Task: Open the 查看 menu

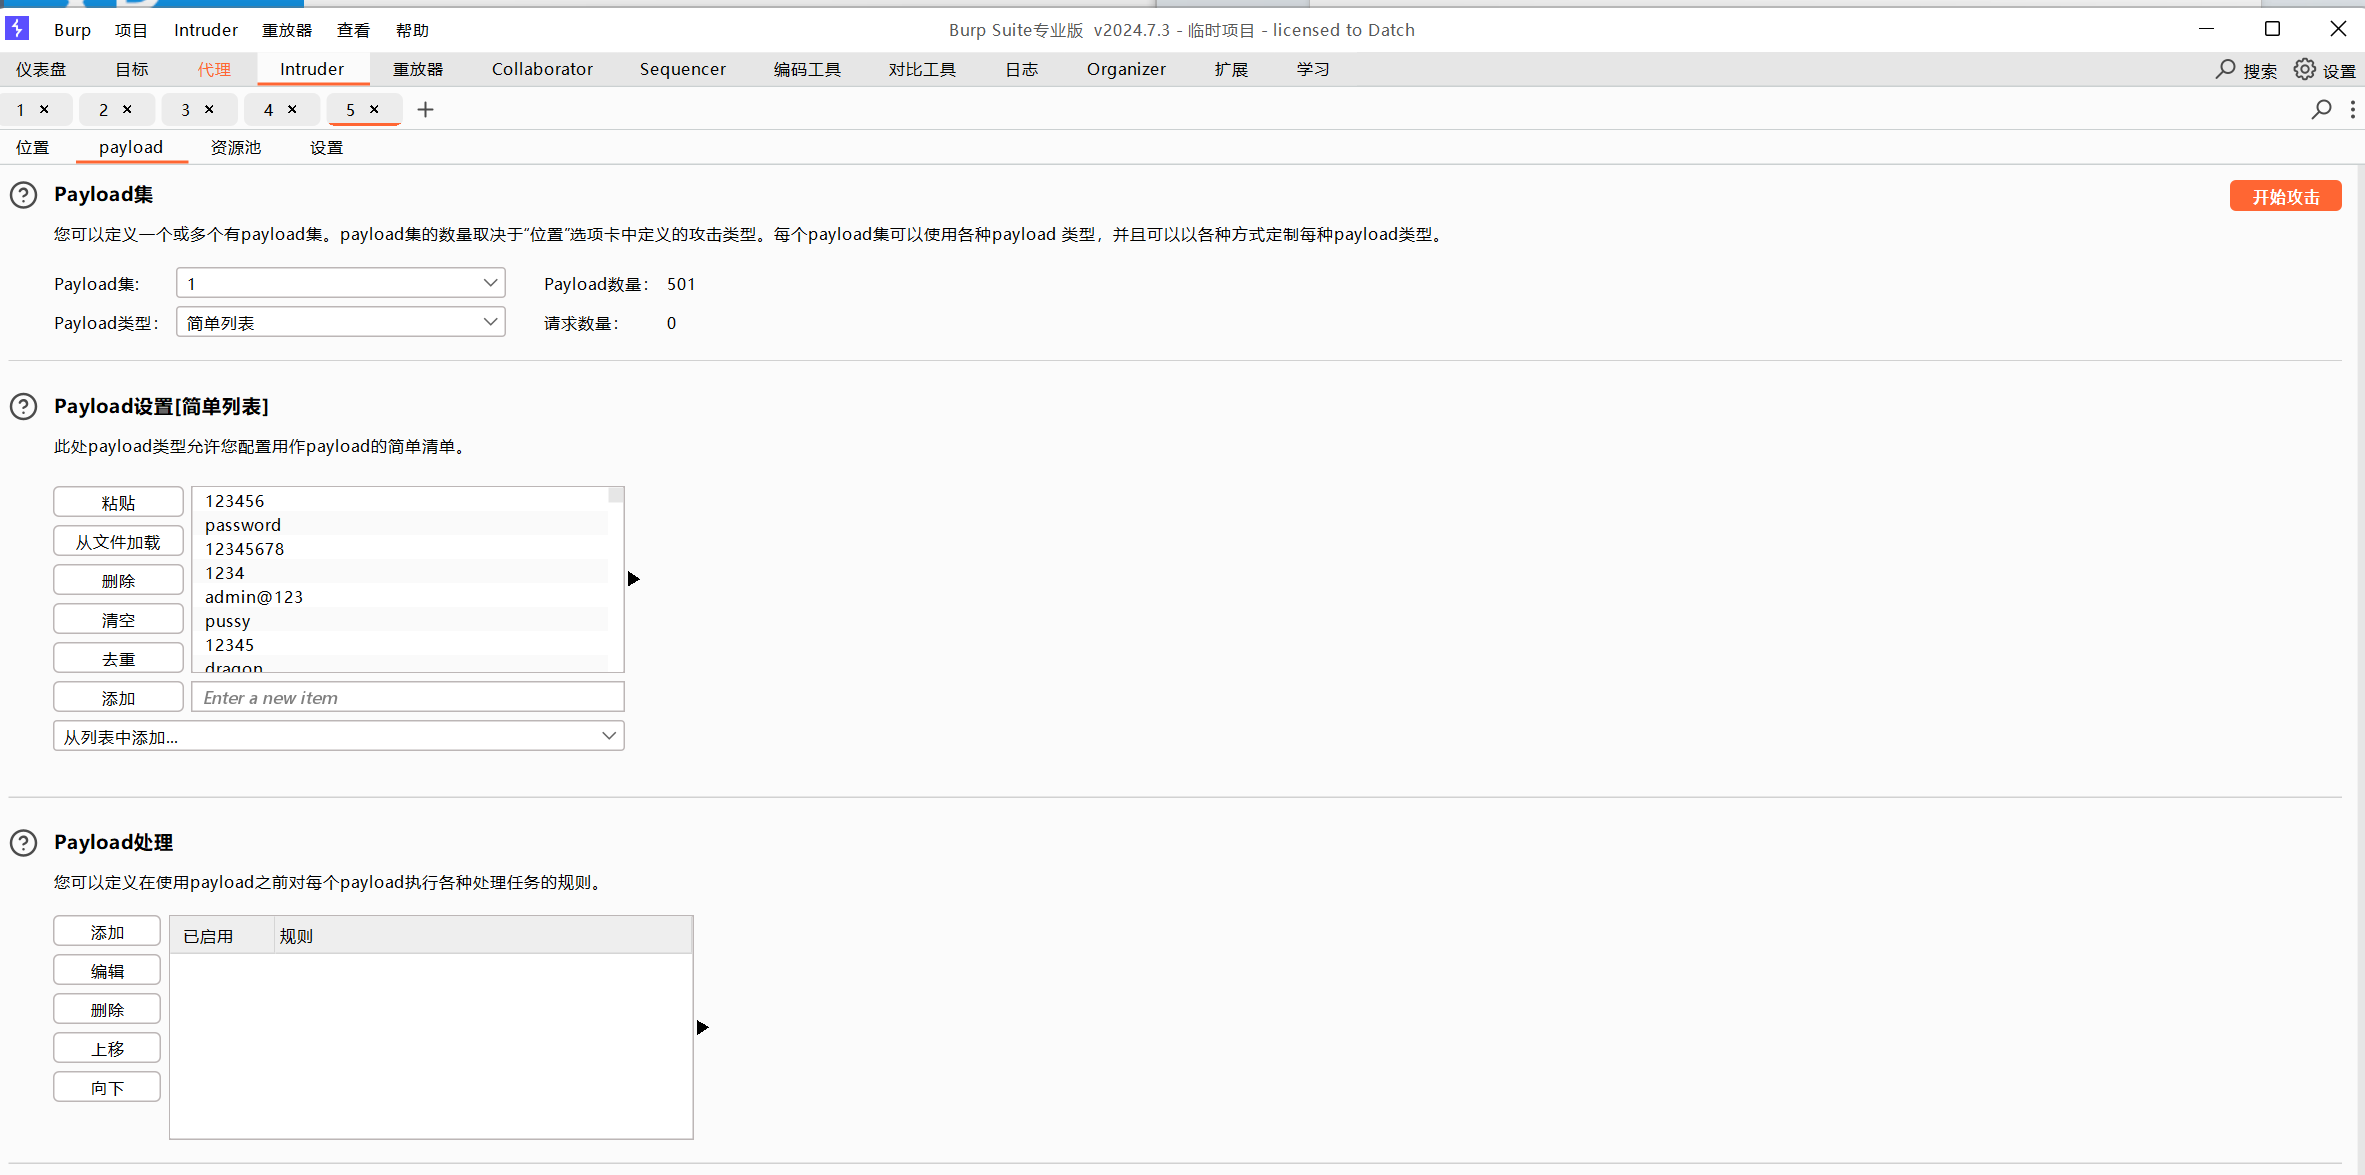Action: [x=353, y=30]
